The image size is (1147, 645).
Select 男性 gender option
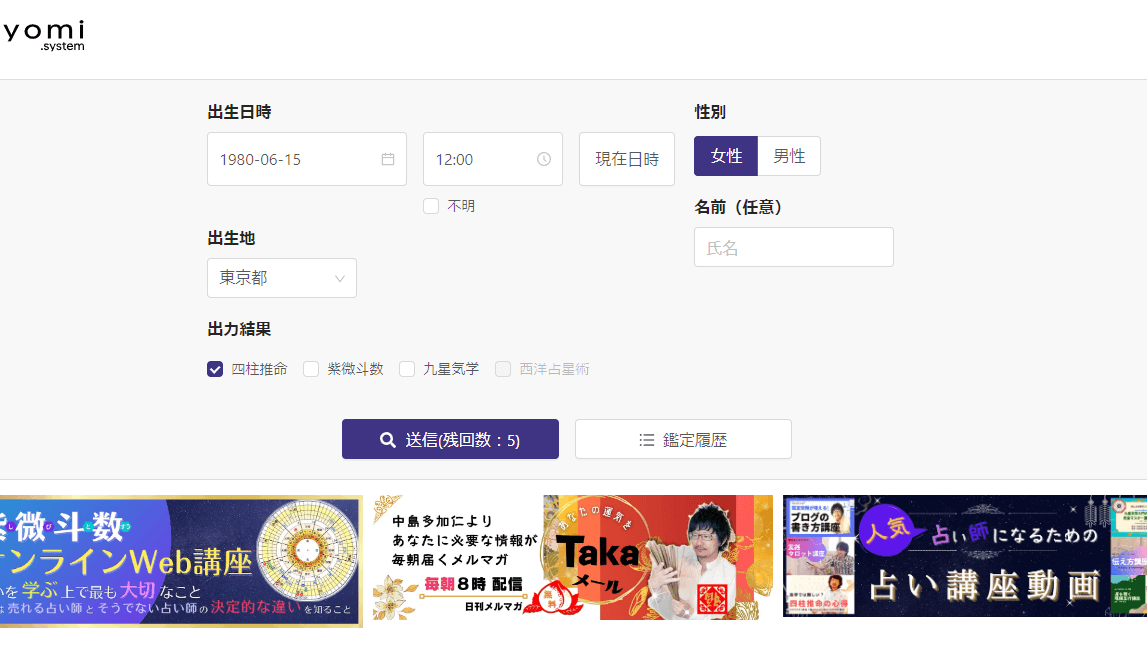(789, 156)
